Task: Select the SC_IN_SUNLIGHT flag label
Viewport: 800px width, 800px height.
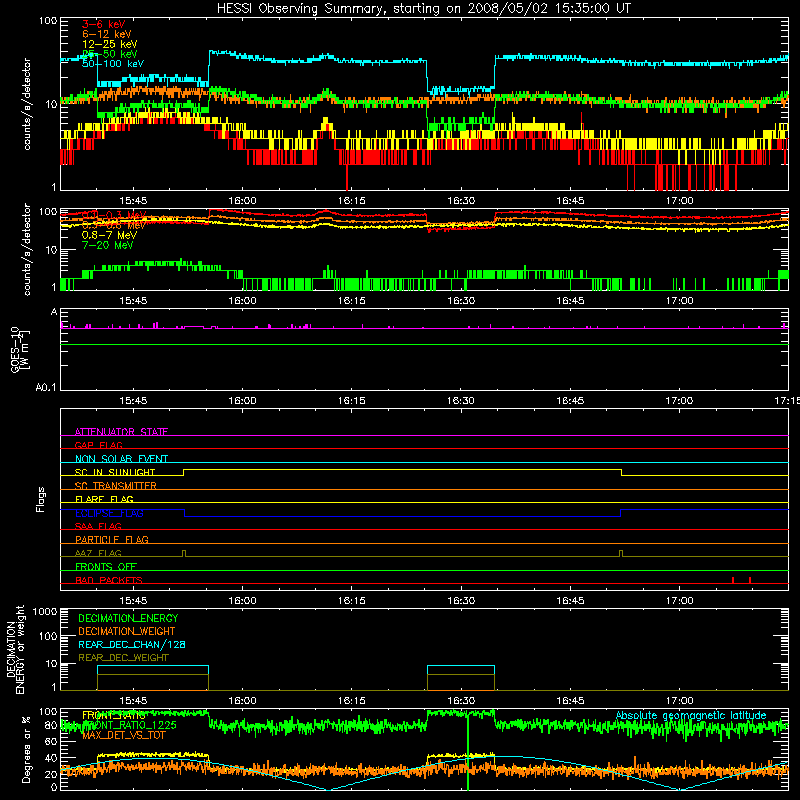Action: (115, 472)
